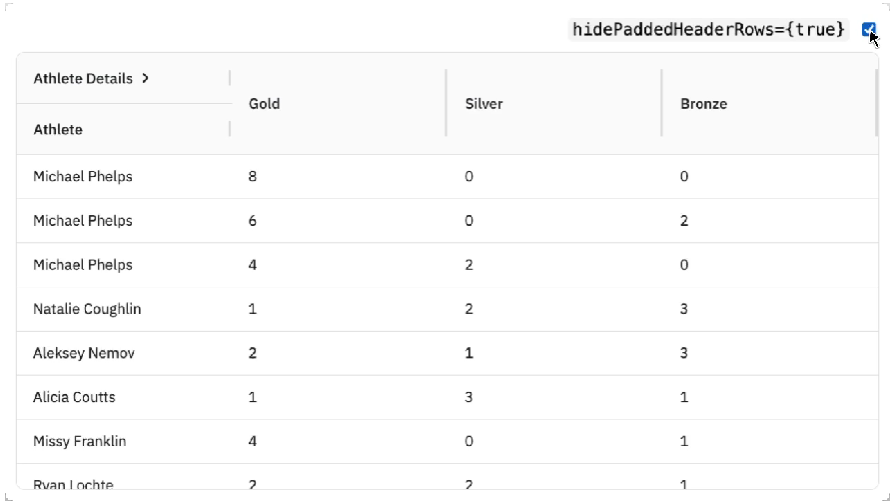Click the hidePaddedHeaderRows={true} label text
The image size is (894, 504).
(x=708, y=30)
